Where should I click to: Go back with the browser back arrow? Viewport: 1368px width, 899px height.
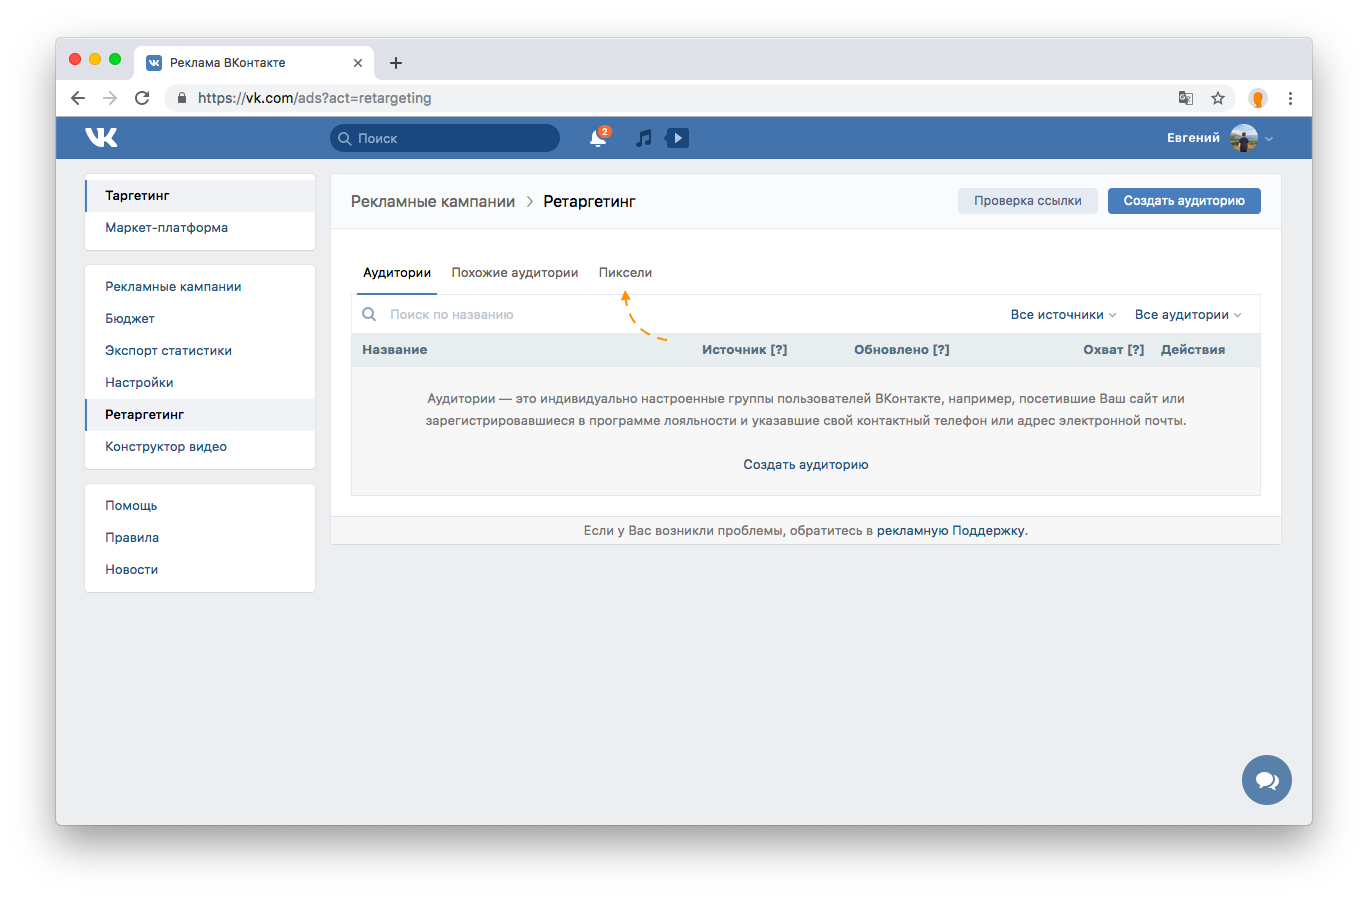pos(78,98)
